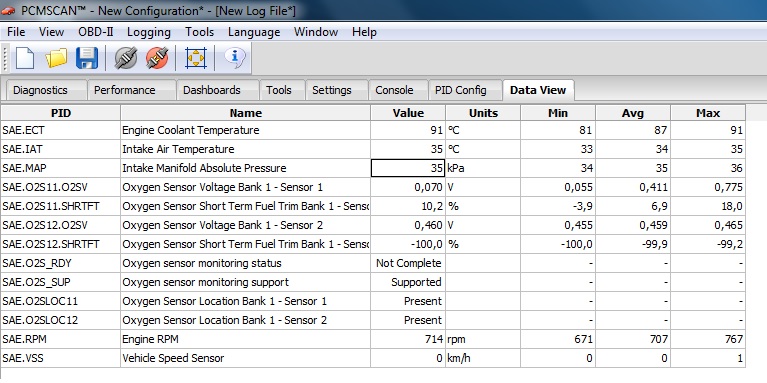Viewport: 767px width, 383px height.
Task: Click the 0,460 sensor 2 voltage value
Action: coord(408,225)
